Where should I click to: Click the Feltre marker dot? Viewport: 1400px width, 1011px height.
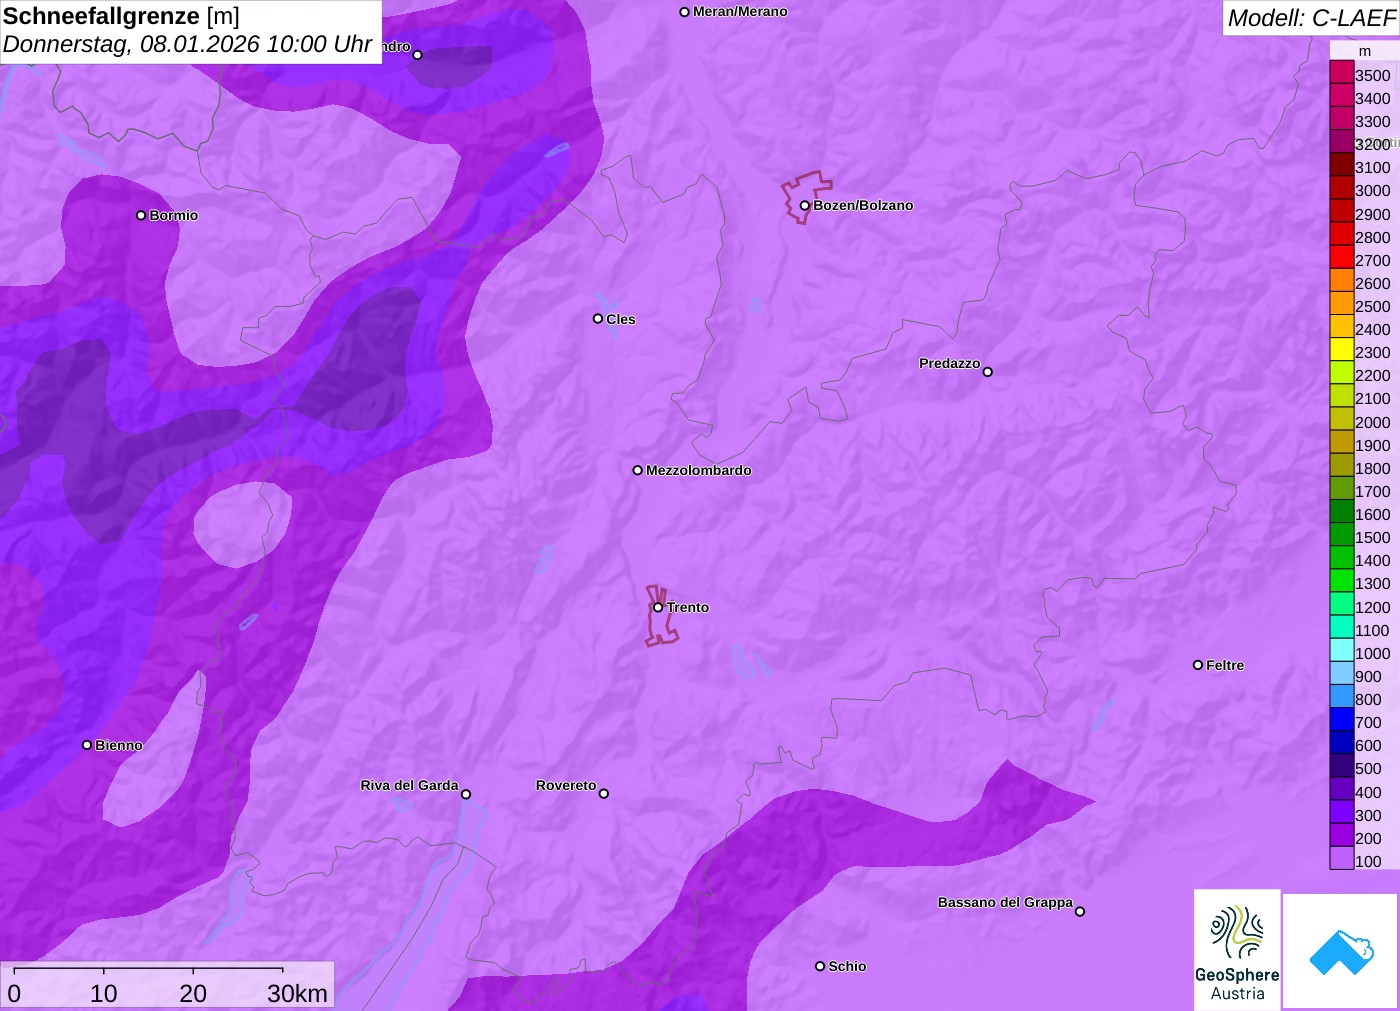pos(1198,665)
